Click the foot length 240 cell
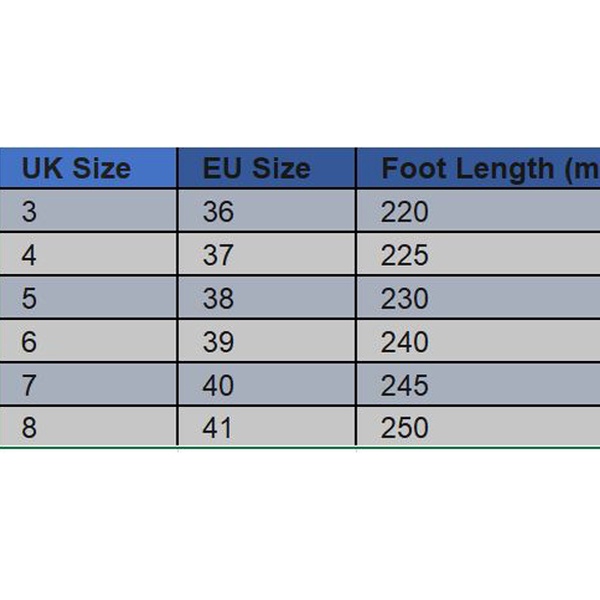The width and height of the screenshot is (600, 600). tap(478, 342)
